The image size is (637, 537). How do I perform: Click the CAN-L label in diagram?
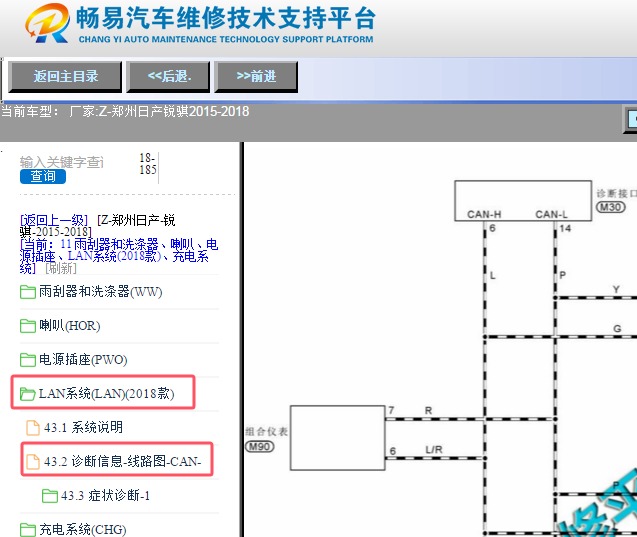pyautogui.click(x=551, y=214)
